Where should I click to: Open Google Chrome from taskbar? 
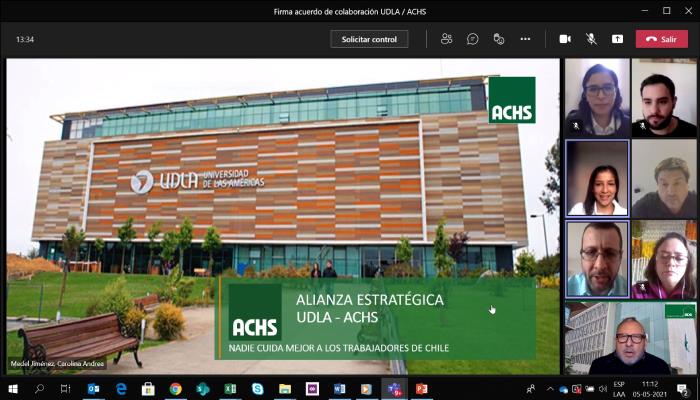click(x=175, y=388)
